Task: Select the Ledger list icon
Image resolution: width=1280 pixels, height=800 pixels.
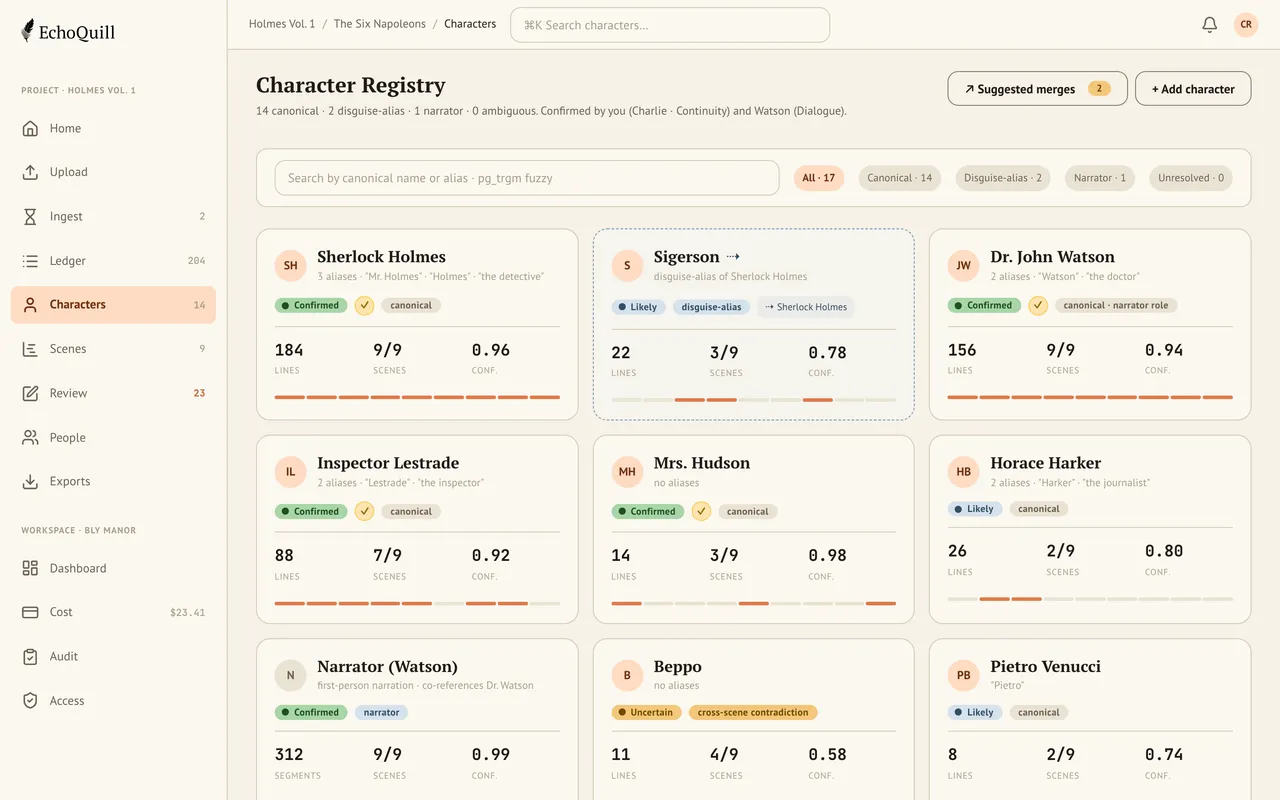Action: pos(30,260)
